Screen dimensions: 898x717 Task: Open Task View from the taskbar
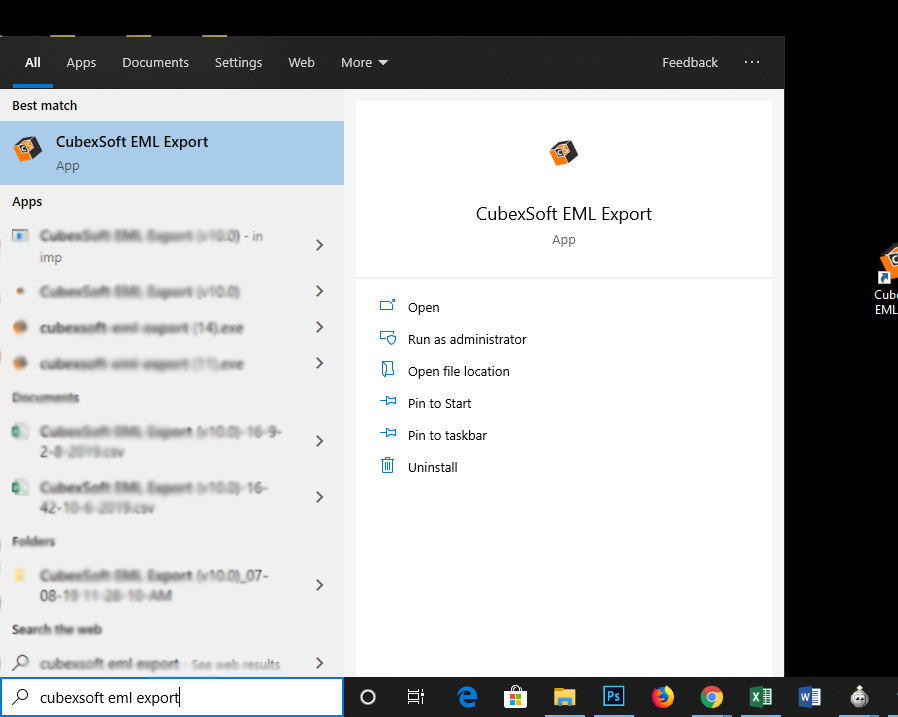point(416,697)
